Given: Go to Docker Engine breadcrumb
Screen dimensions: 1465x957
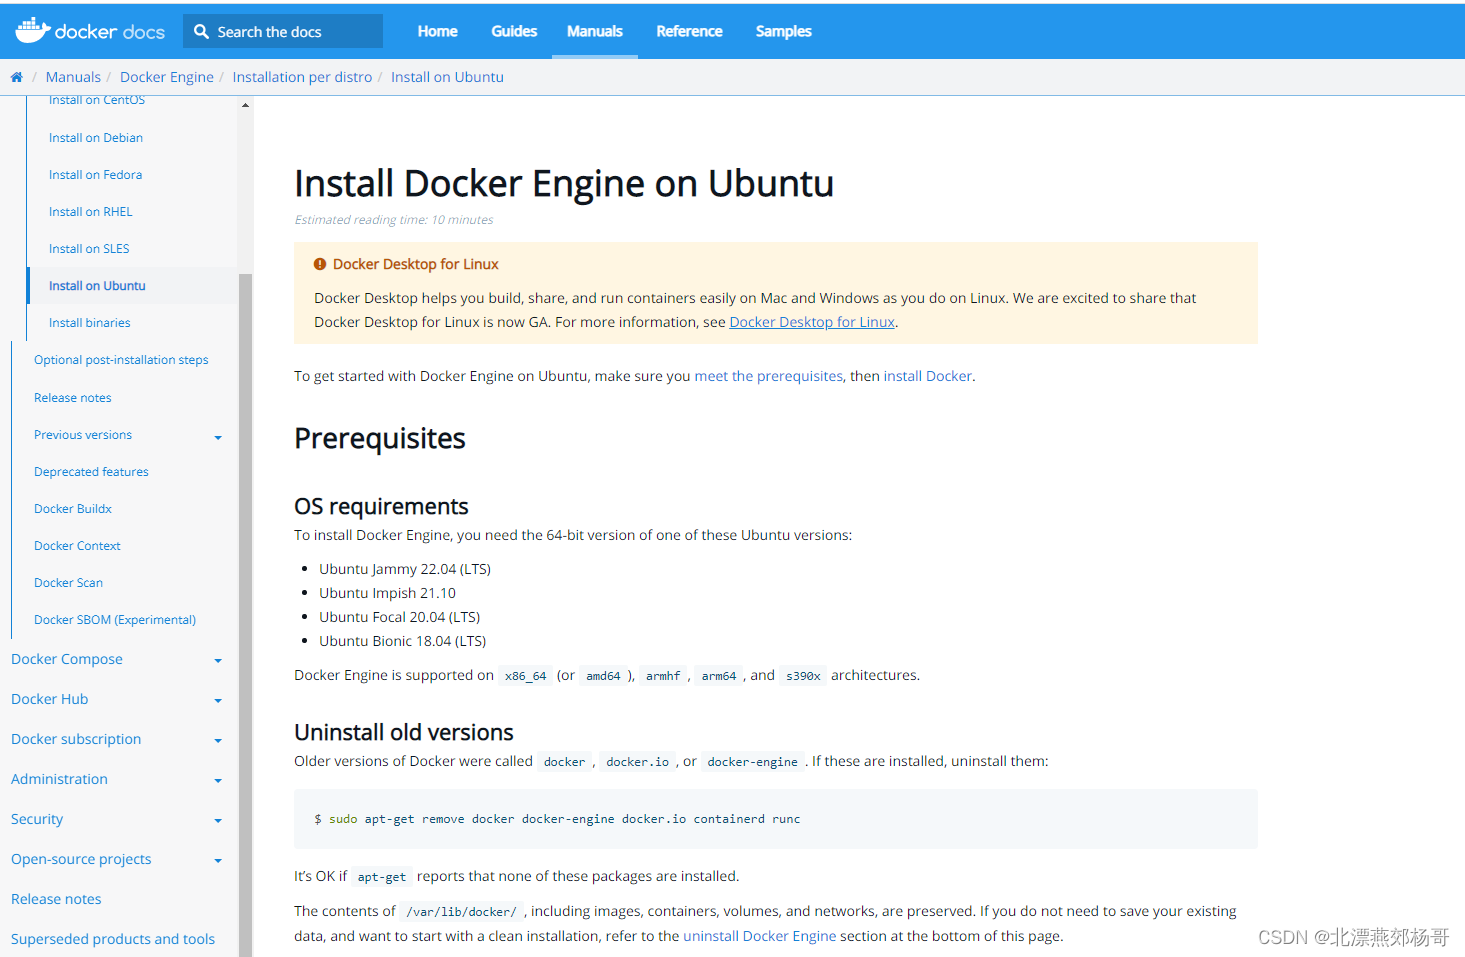Looking at the screenshot, I should [167, 77].
